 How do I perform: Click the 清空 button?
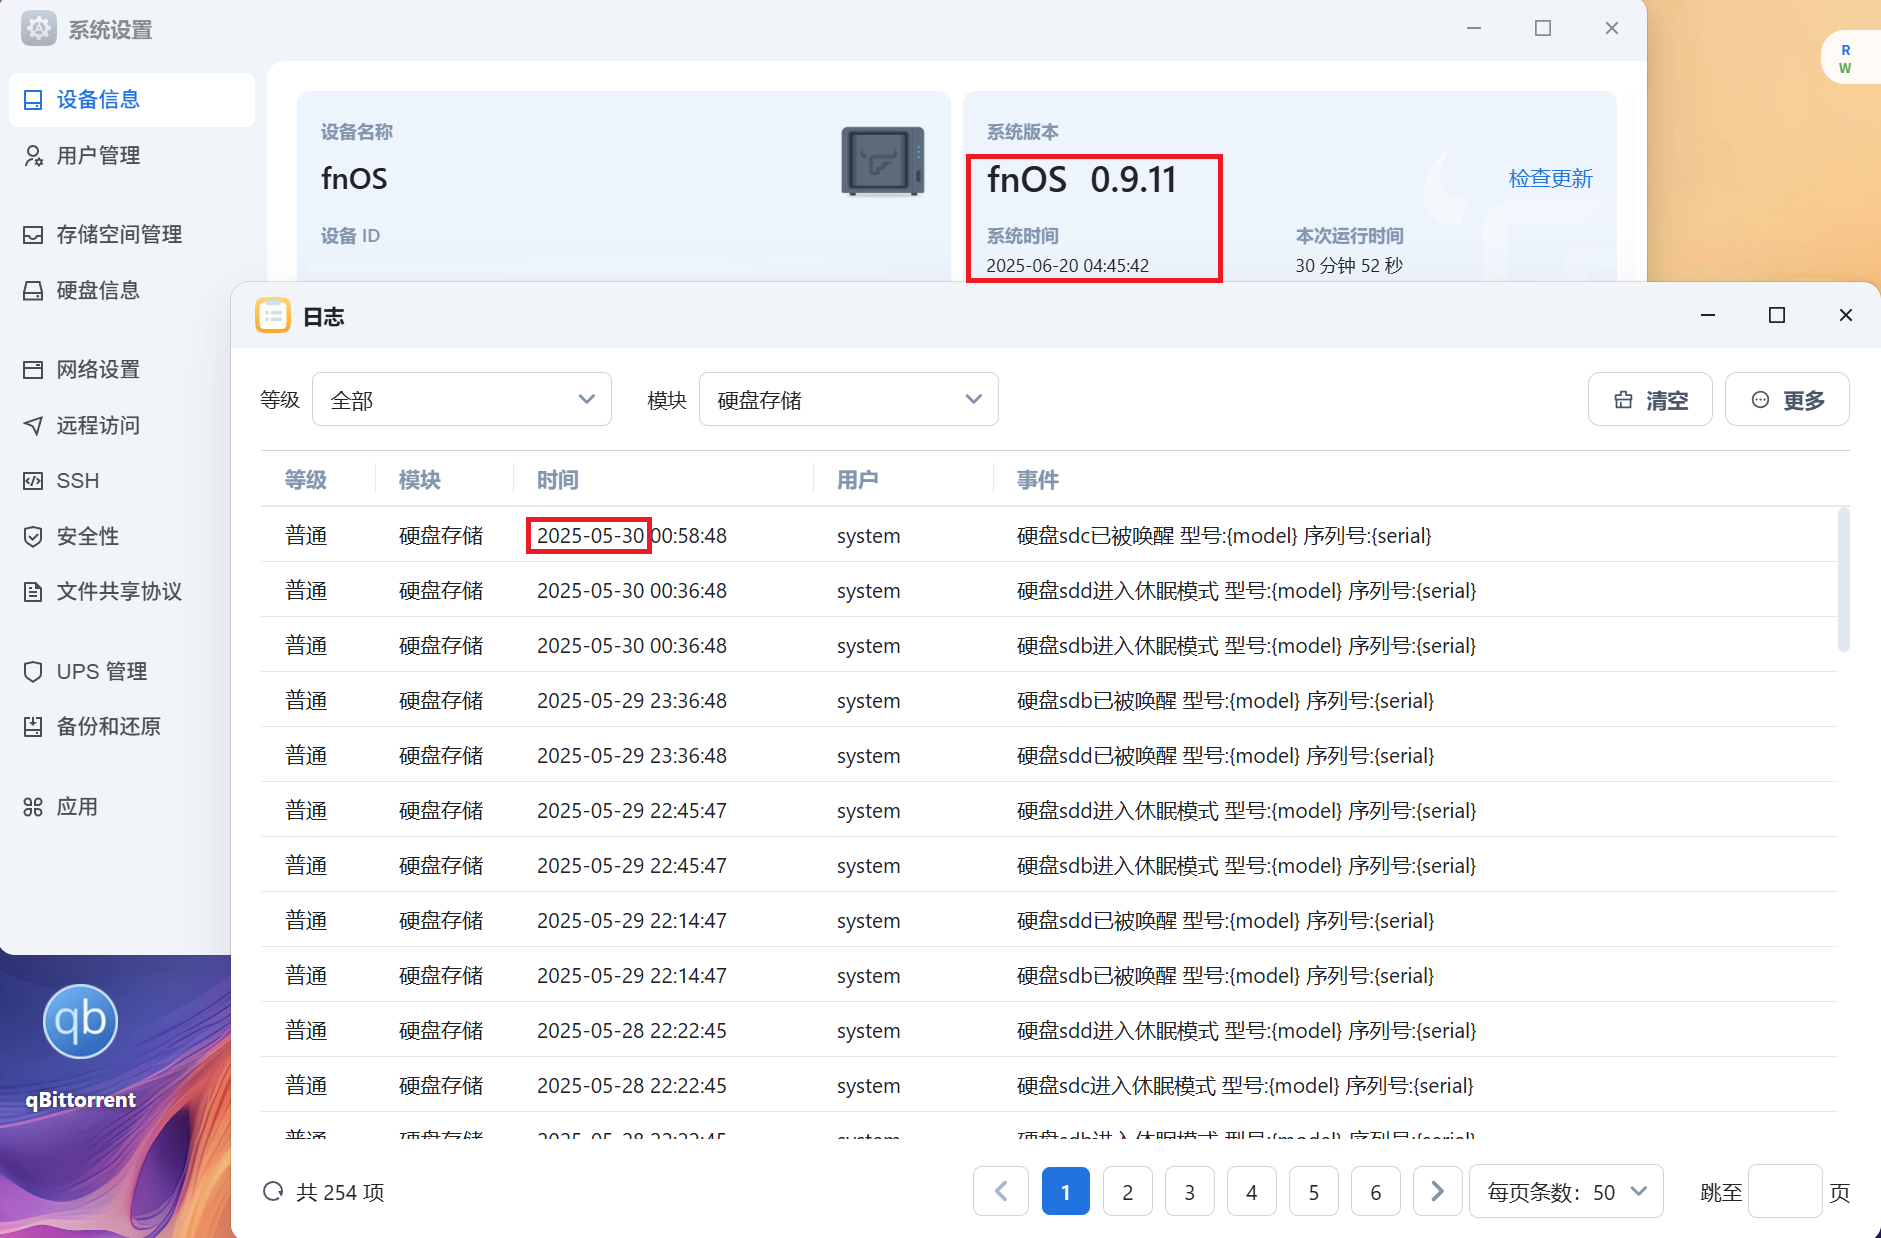[x=1650, y=399]
